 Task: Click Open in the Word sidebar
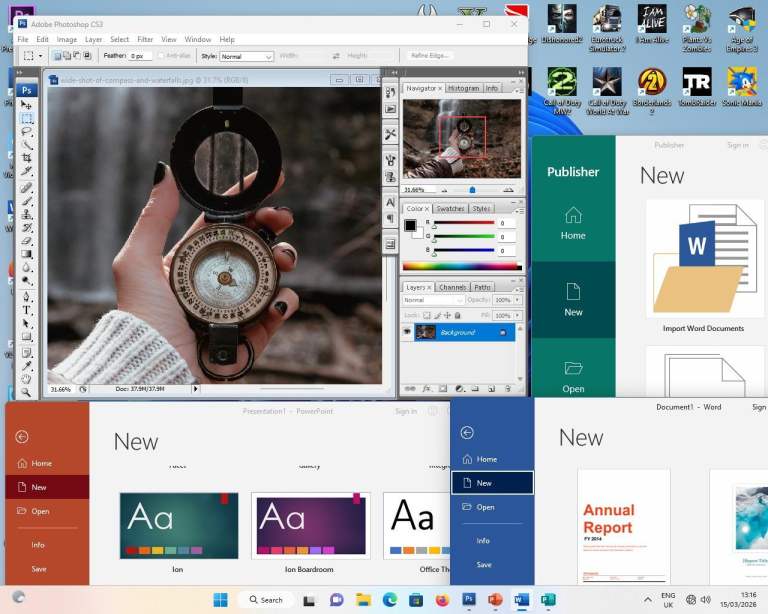click(485, 507)
